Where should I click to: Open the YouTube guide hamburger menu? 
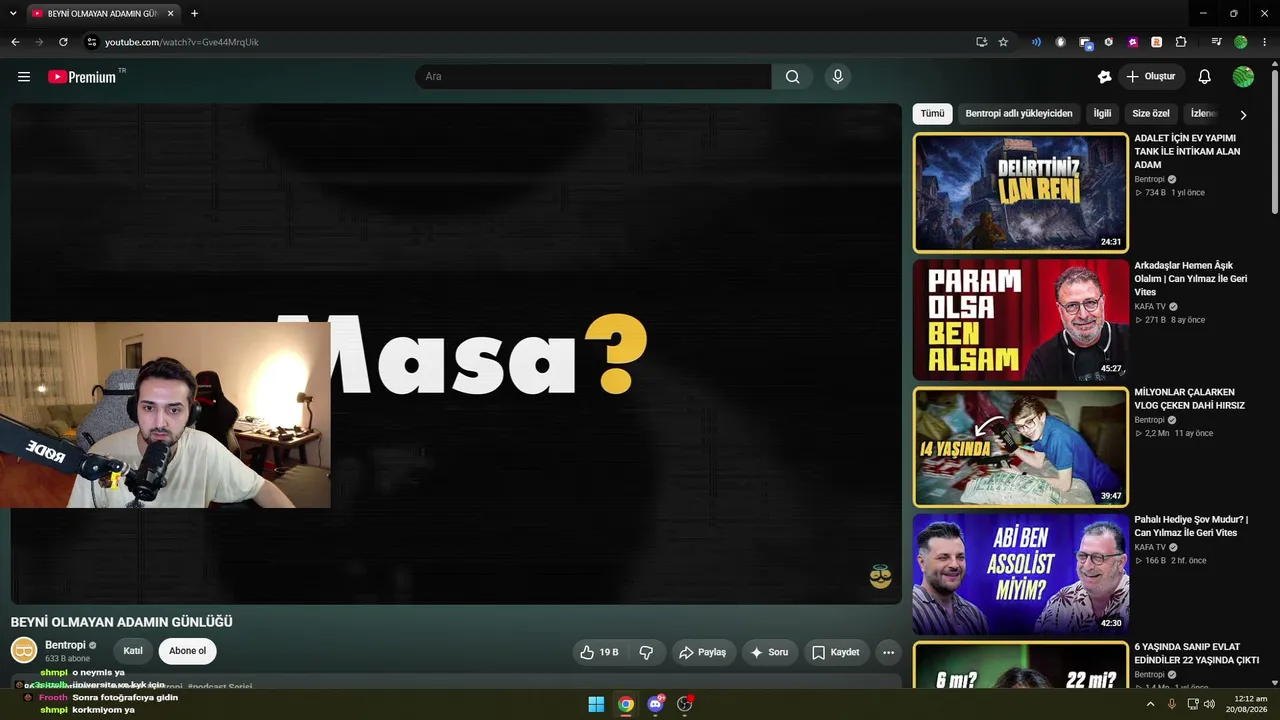(x=24, y=77)
